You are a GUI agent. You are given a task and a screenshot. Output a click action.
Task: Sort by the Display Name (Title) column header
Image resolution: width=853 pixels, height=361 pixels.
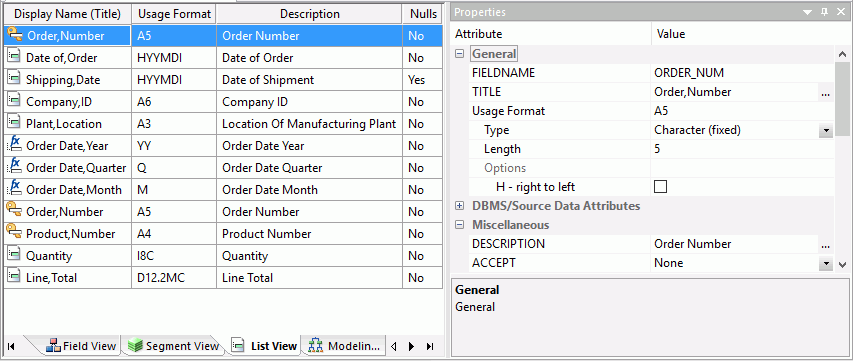click(x=67, y=14)
